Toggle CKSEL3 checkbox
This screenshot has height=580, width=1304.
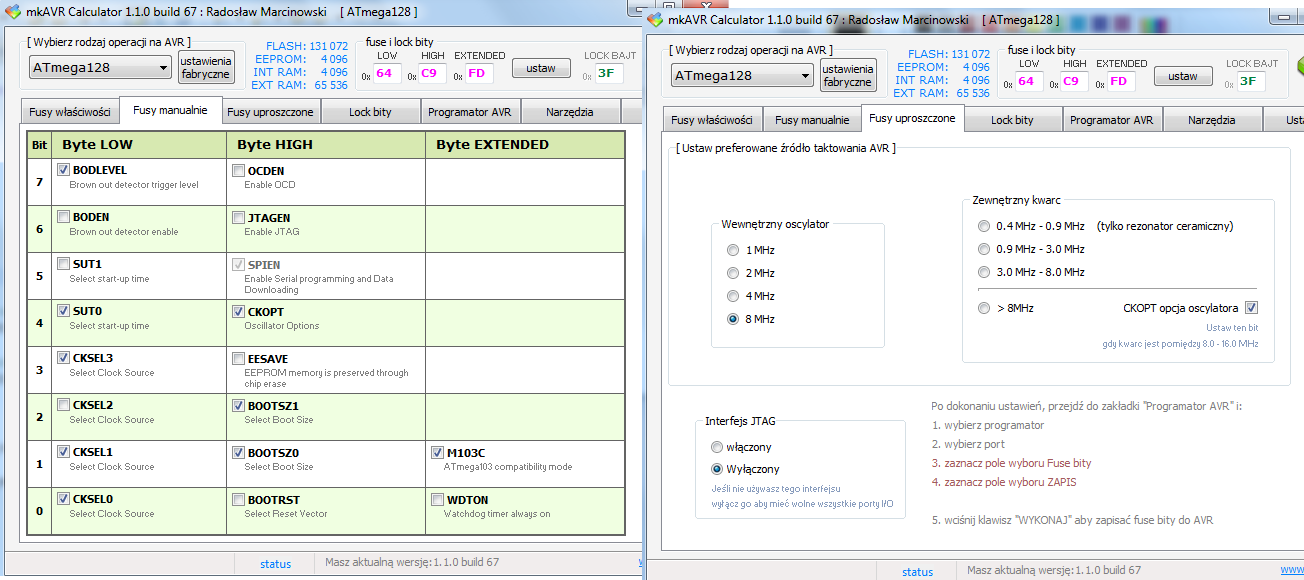(x=63, y=358)
